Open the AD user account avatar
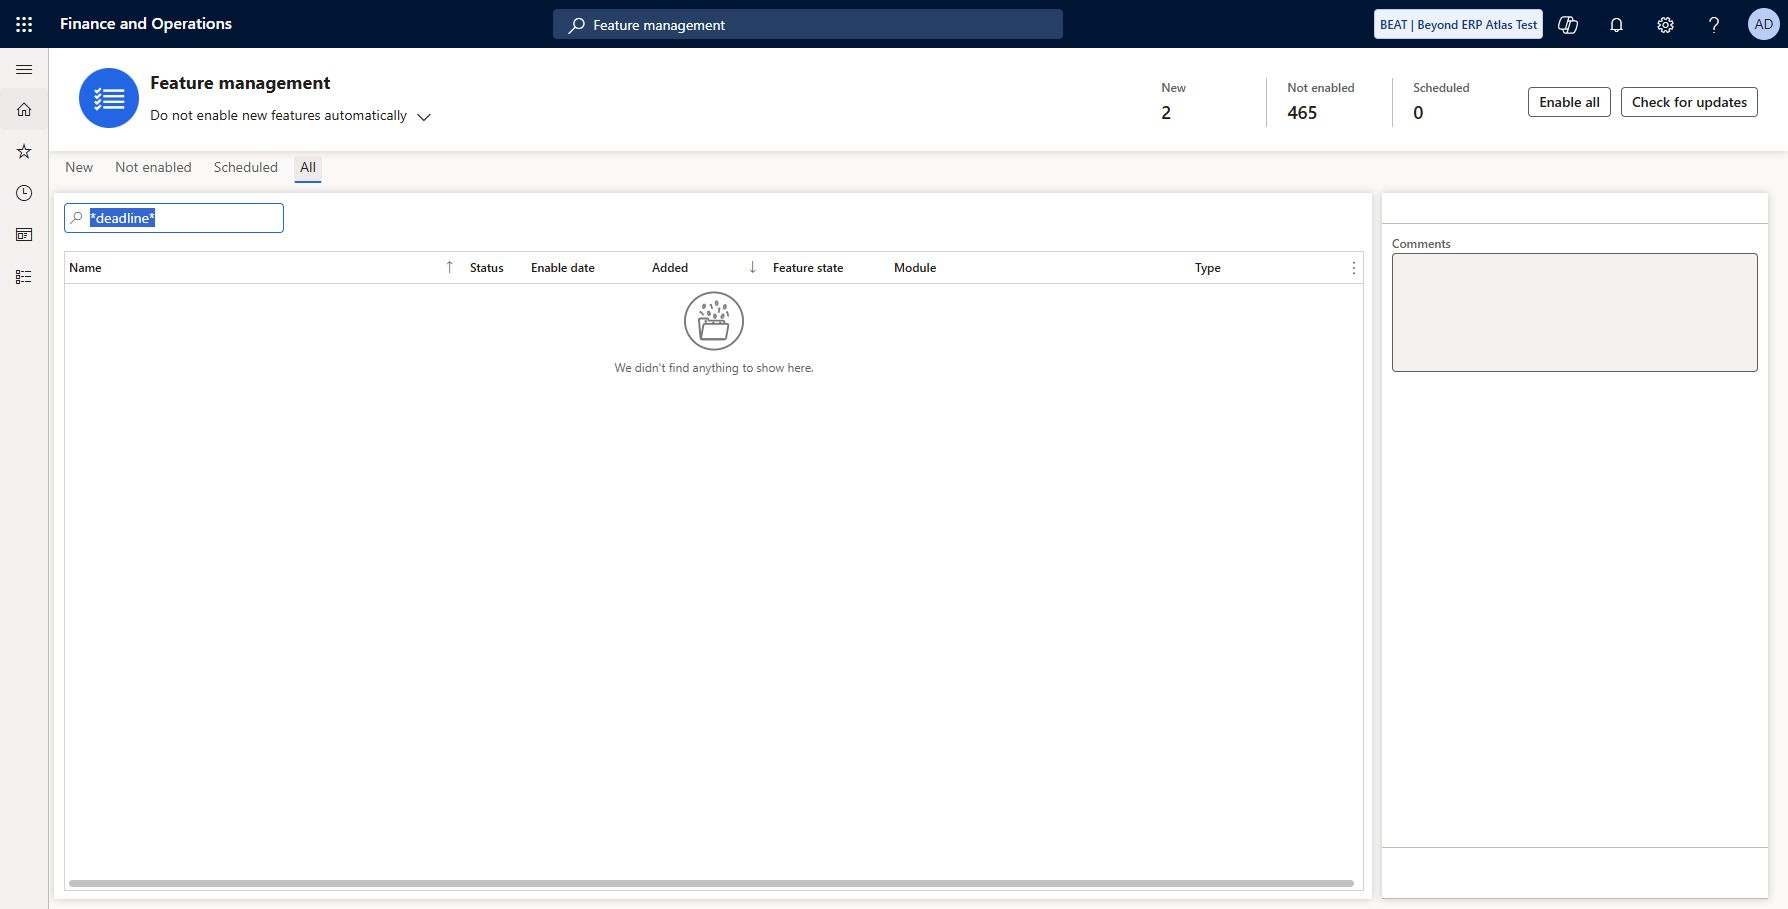Viewport: 1788px width, 909px height. point(1763,24)
